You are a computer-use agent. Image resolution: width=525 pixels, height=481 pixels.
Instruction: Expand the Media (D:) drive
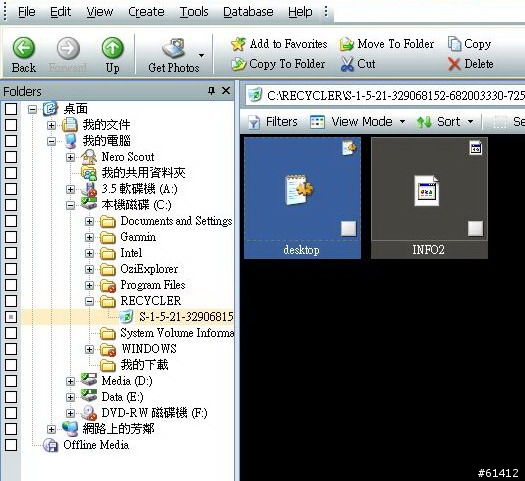(x=70, y=382)
